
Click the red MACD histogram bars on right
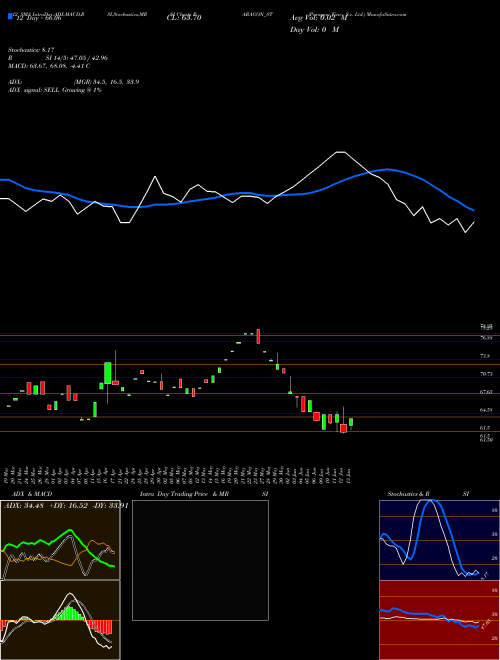point(101,627)
